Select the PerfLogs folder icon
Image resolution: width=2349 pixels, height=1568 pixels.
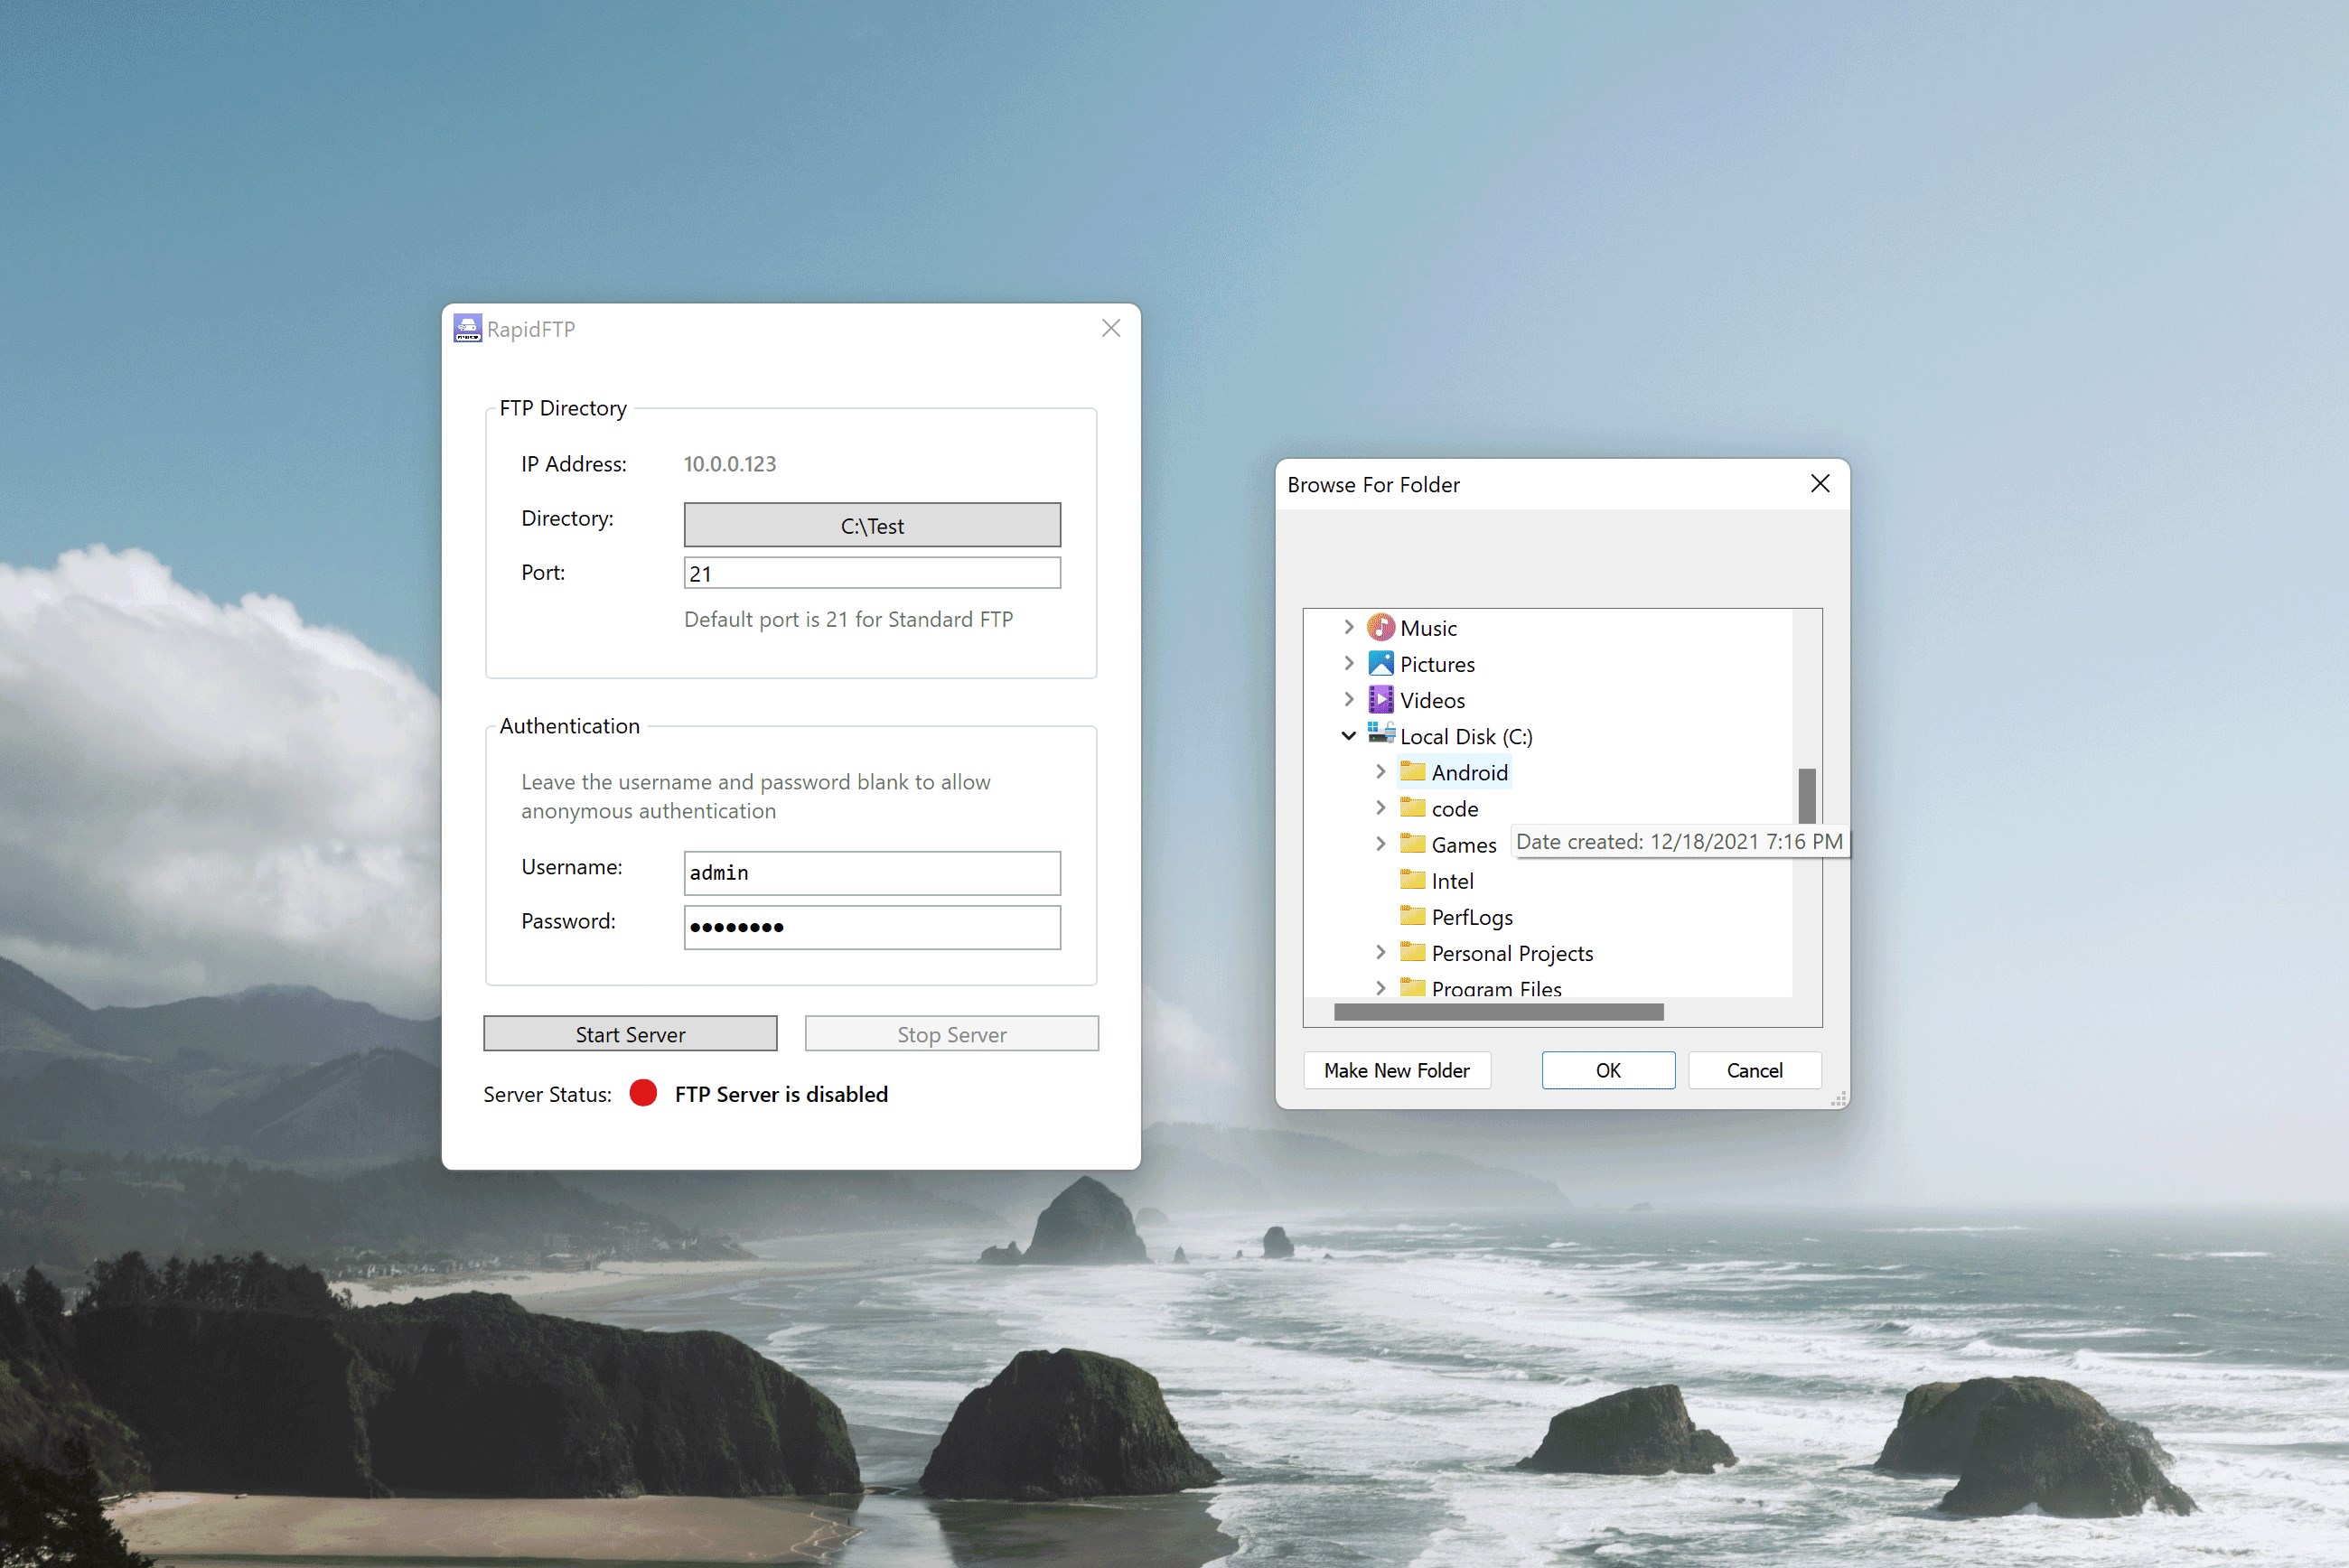point(1412,915)
